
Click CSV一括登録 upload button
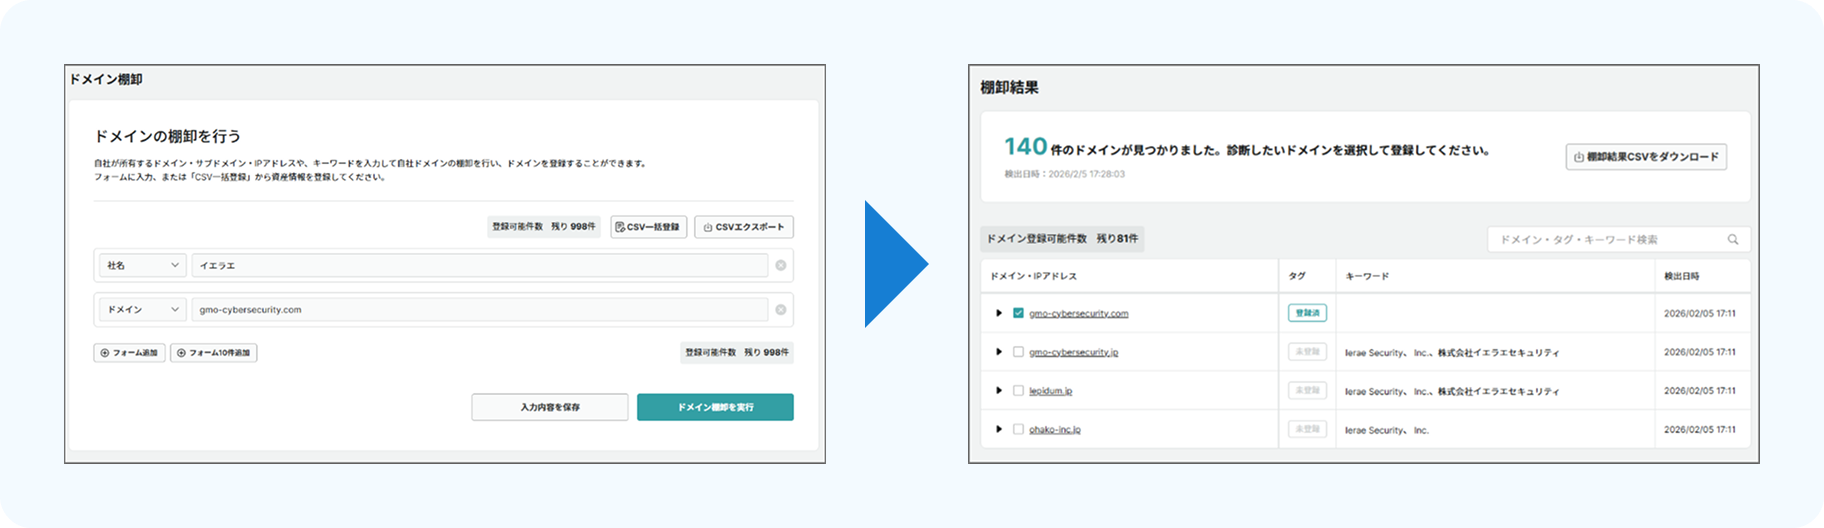coord(649,227)
